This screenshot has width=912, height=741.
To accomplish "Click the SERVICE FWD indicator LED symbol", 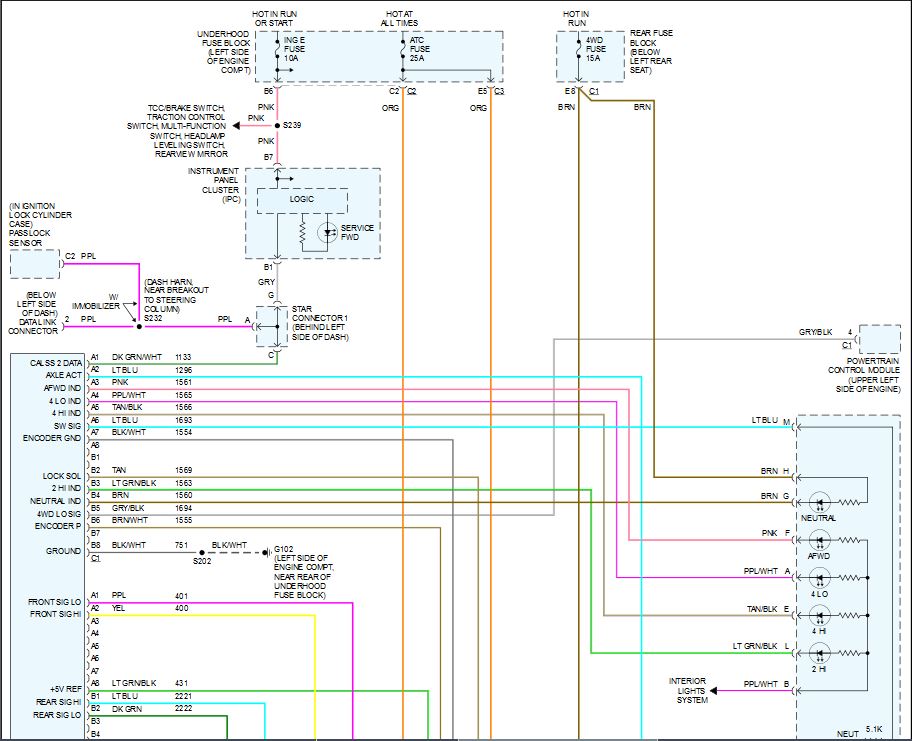I will tap(327, 233).
